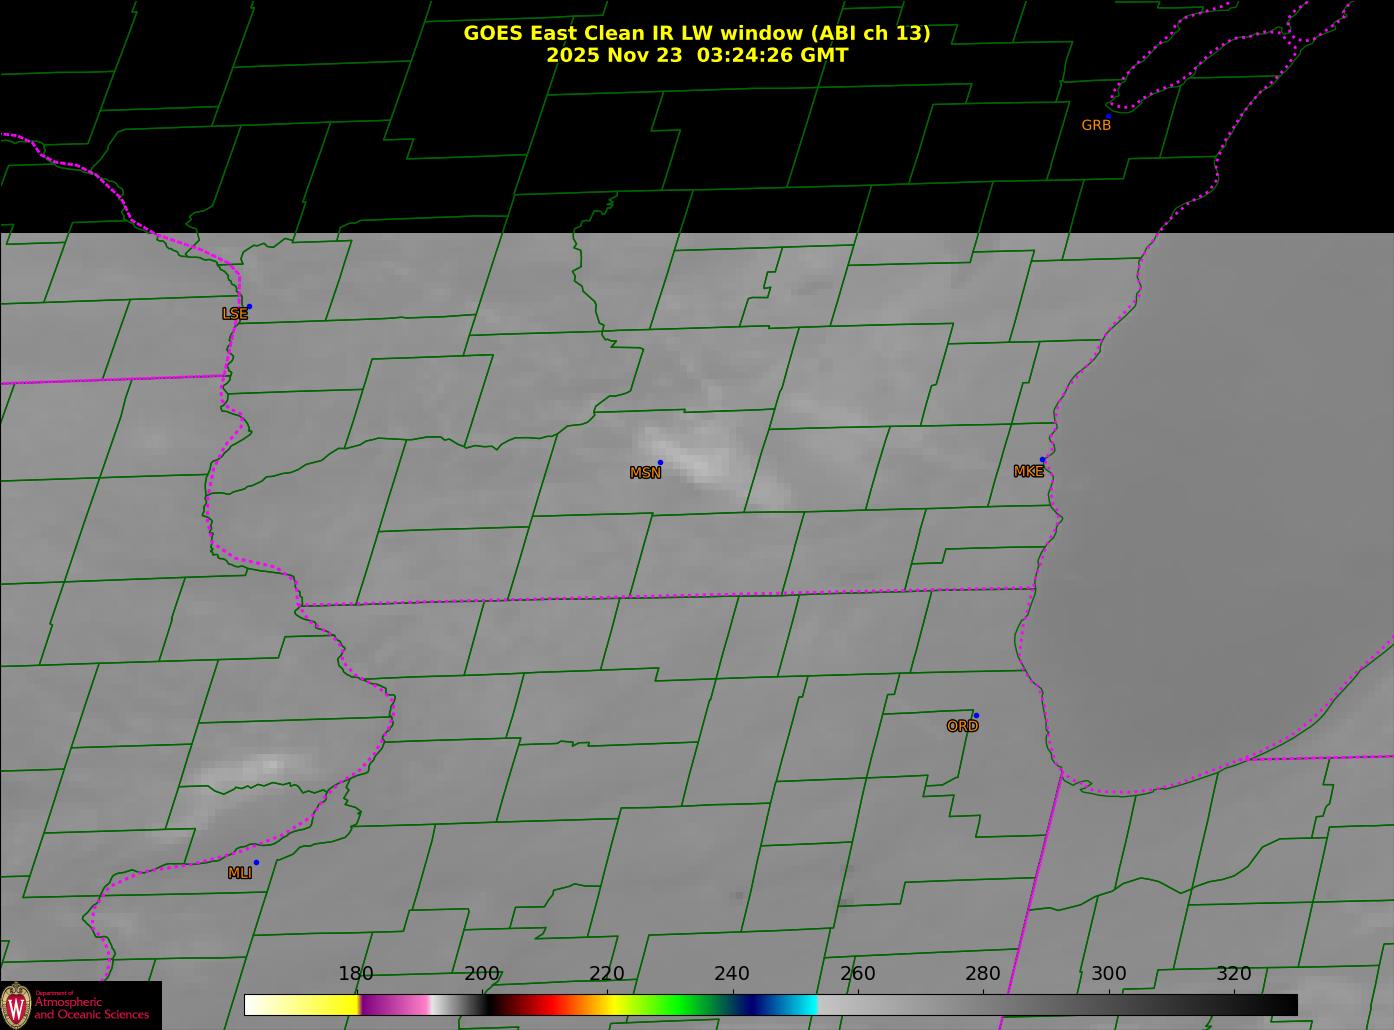Select the GRB station label
The width and height of the screenshot is (1394, 1030).
pyautogui.click(x=1096, y=125)
